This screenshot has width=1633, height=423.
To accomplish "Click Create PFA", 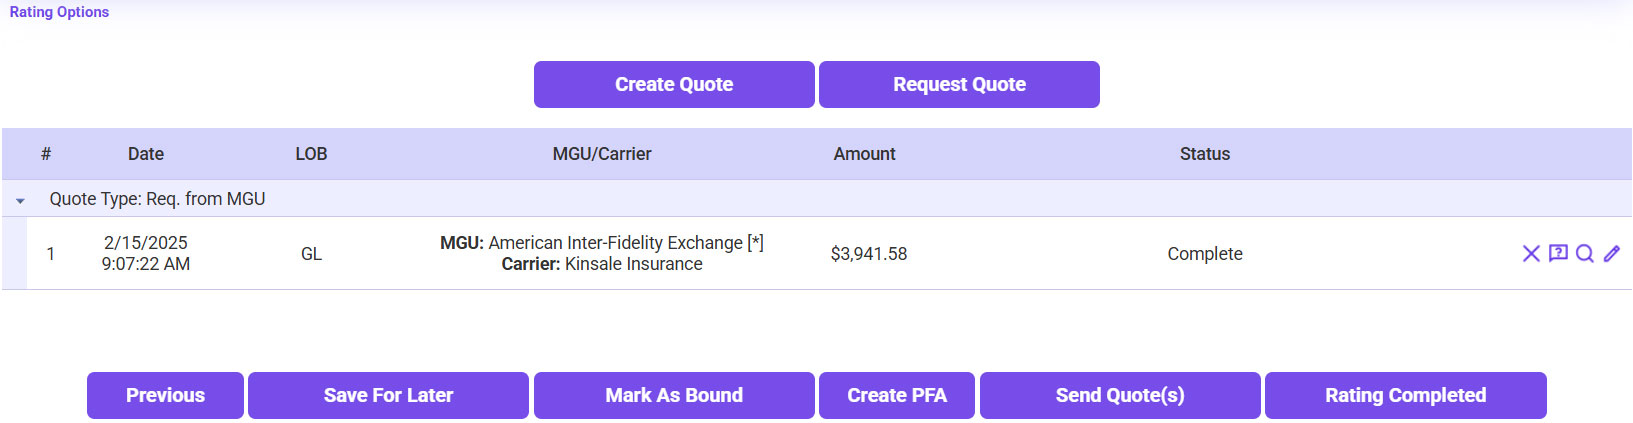I will (897, 396).
